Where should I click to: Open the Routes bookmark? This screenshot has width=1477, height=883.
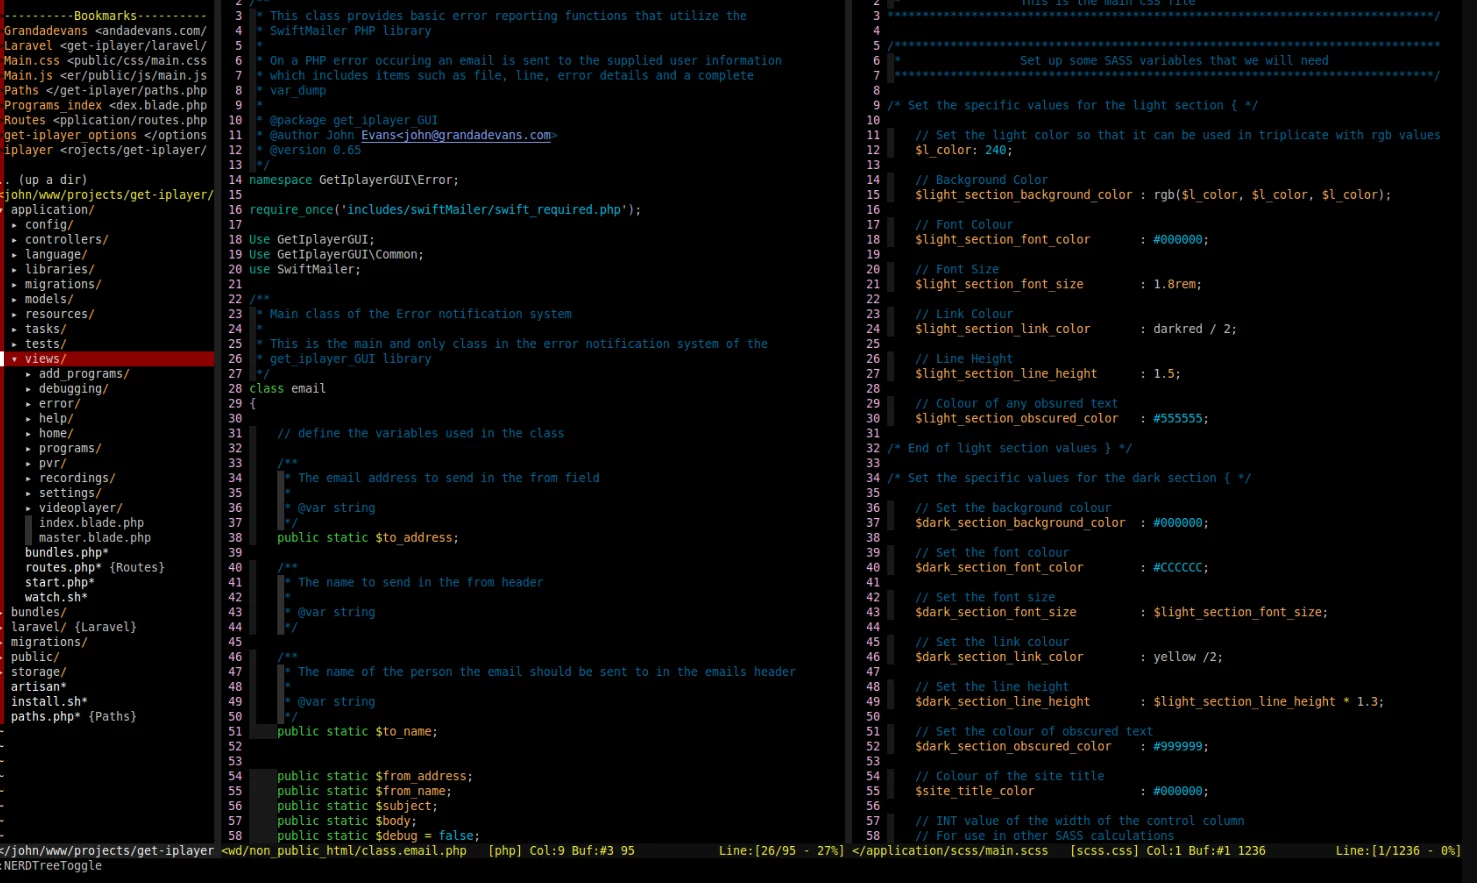[105, 121]
